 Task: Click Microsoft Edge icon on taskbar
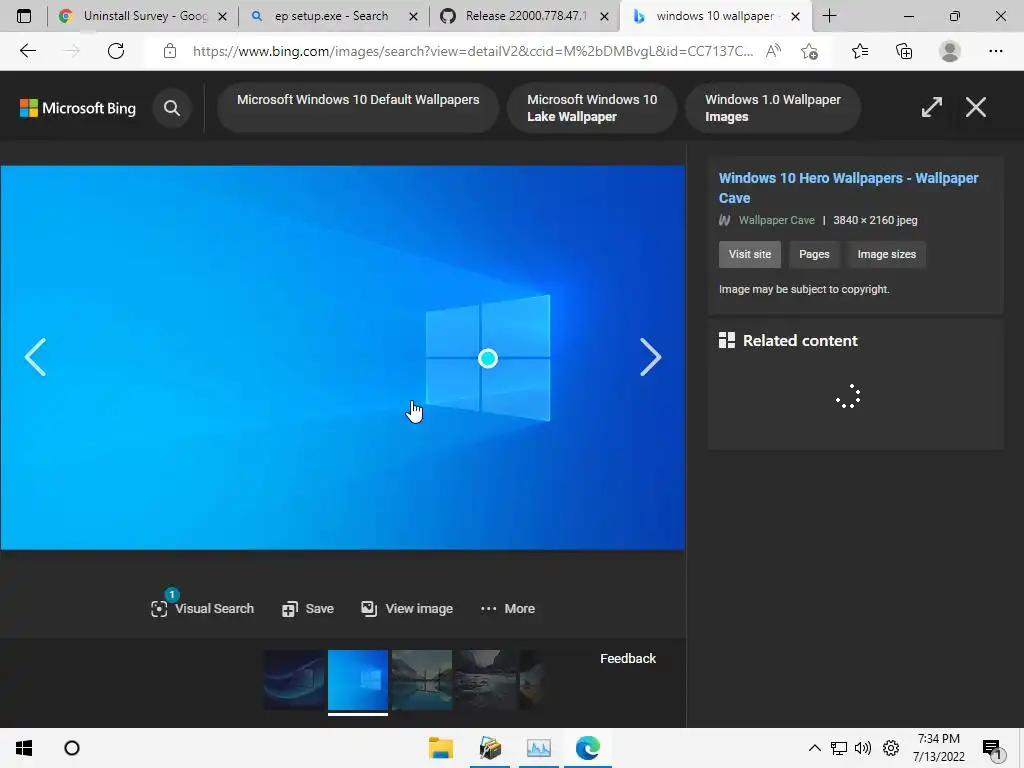tap(588, 748)
